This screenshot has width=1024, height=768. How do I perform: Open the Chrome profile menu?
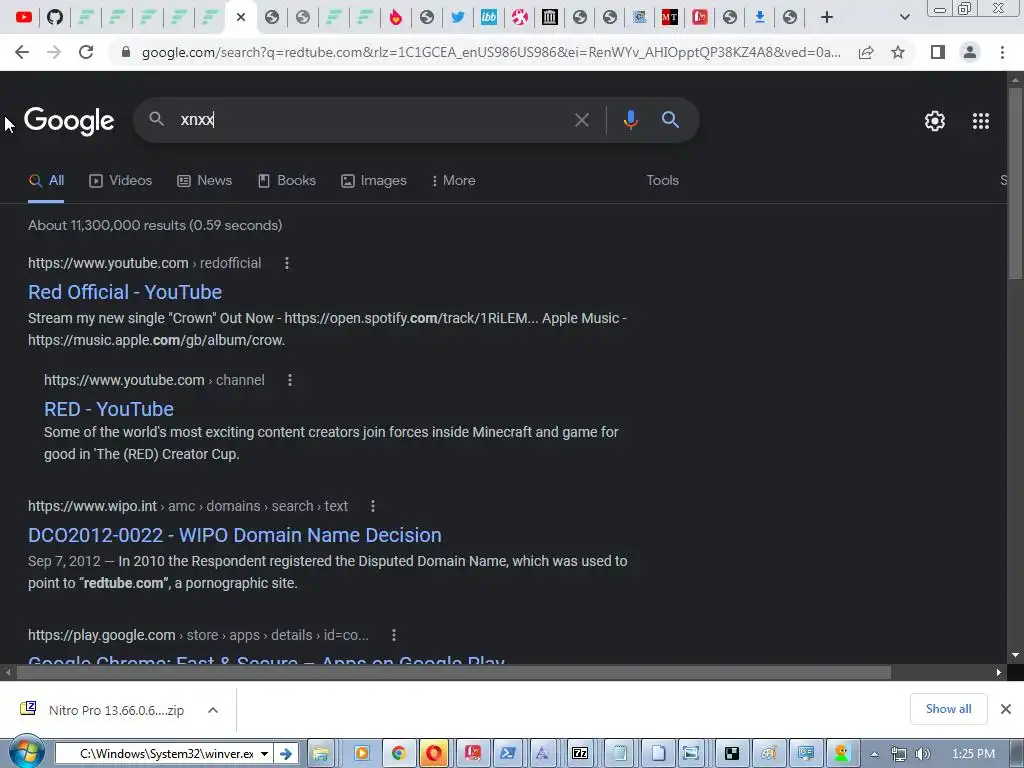pos(970,52)
